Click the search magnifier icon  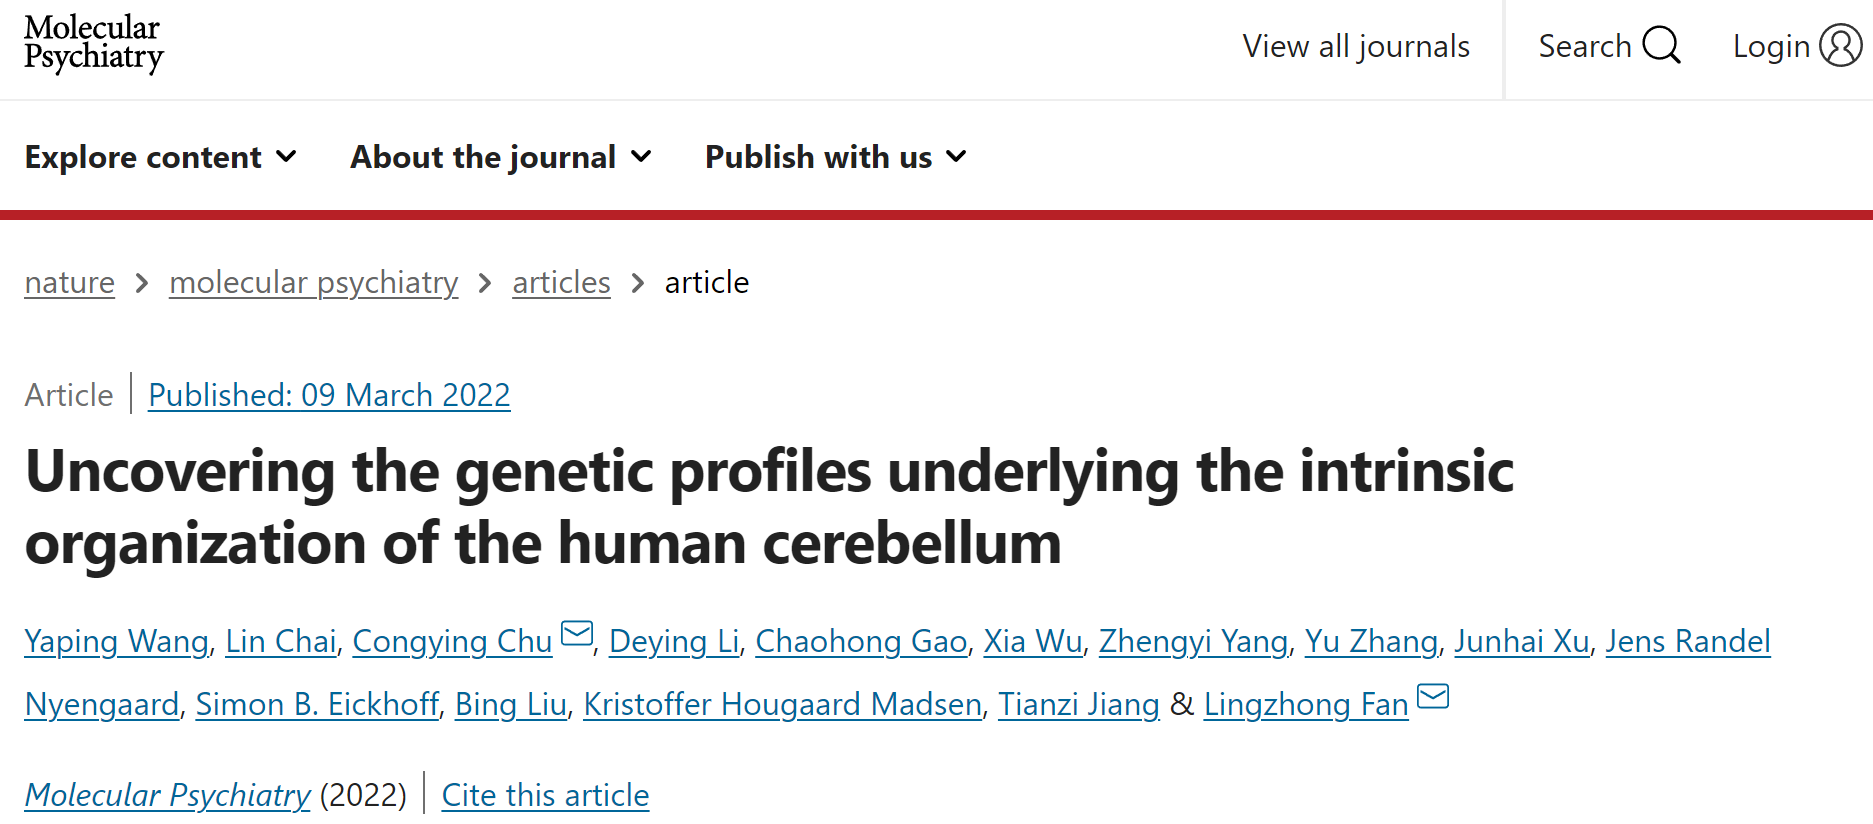pos(1661,46)
